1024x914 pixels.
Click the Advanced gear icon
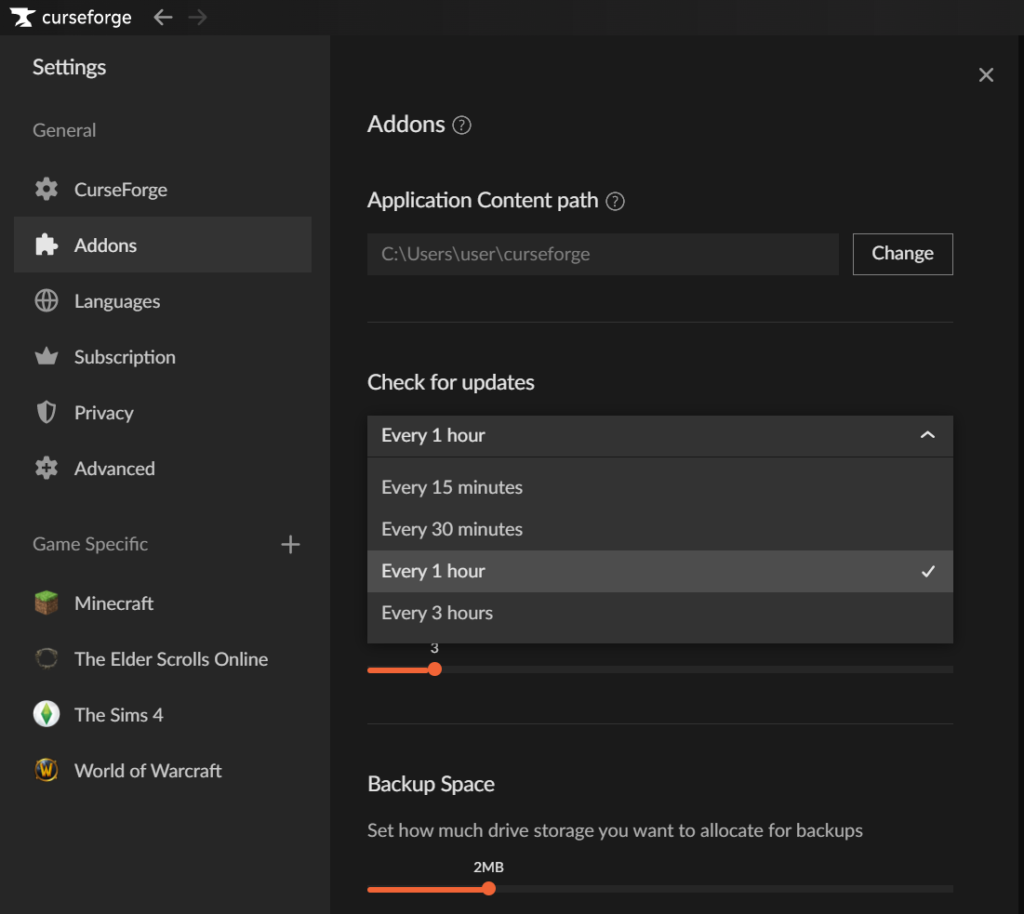(x=46, y=468)
